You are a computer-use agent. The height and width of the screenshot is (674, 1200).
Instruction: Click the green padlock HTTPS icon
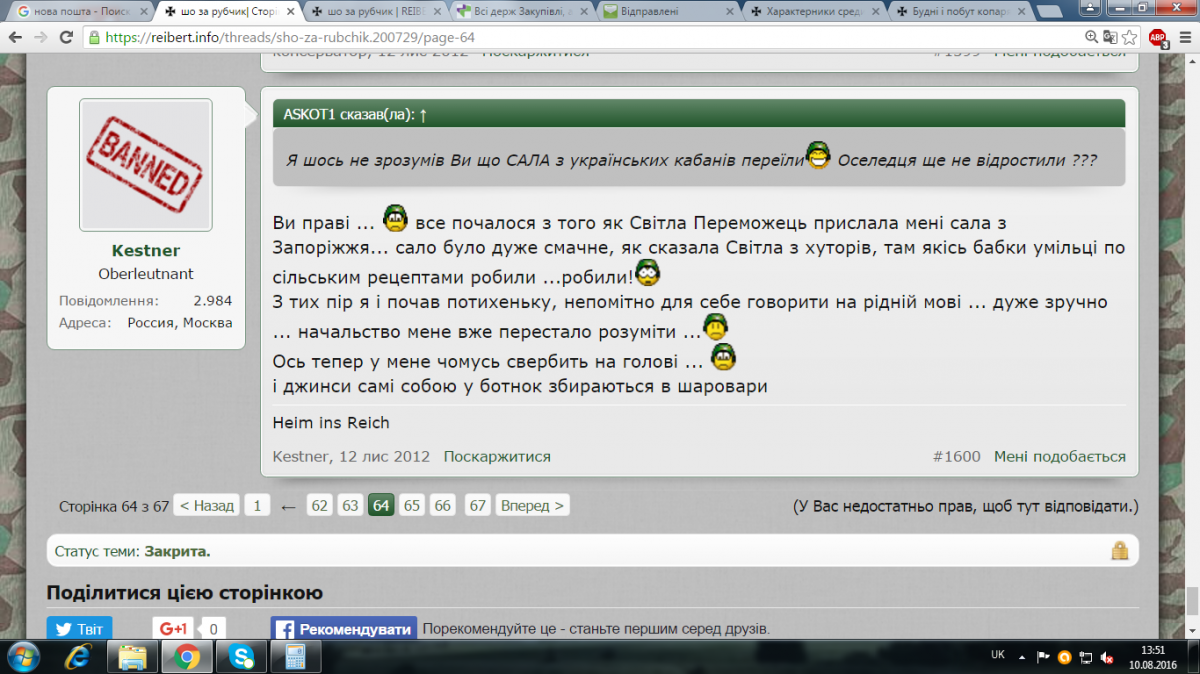[x=94, y=37]
